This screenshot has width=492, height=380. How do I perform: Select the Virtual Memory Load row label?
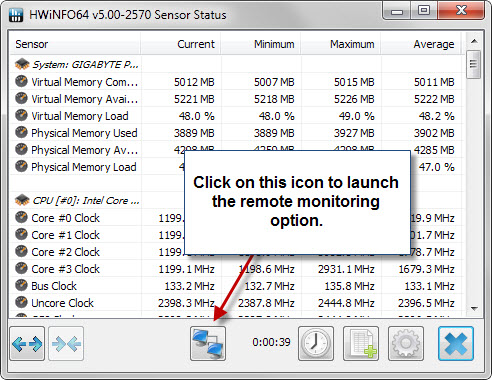coord(80,116)
